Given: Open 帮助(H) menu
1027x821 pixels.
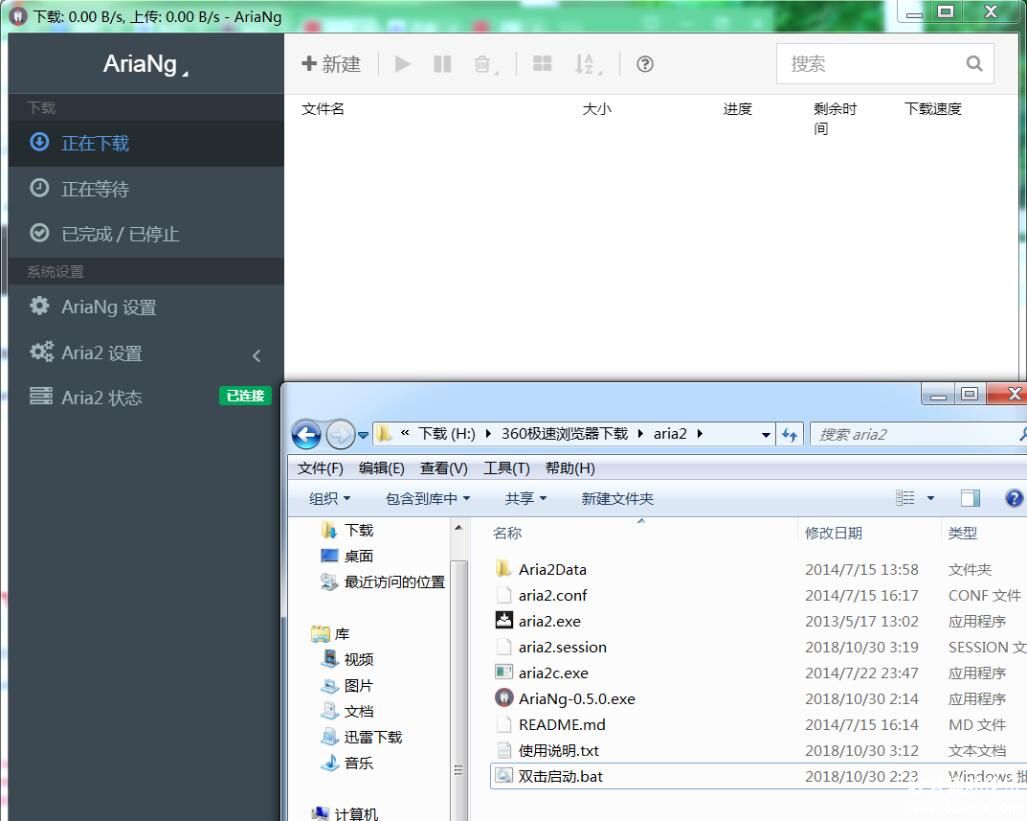Looking at the screenshot, I should pos(570,468).
